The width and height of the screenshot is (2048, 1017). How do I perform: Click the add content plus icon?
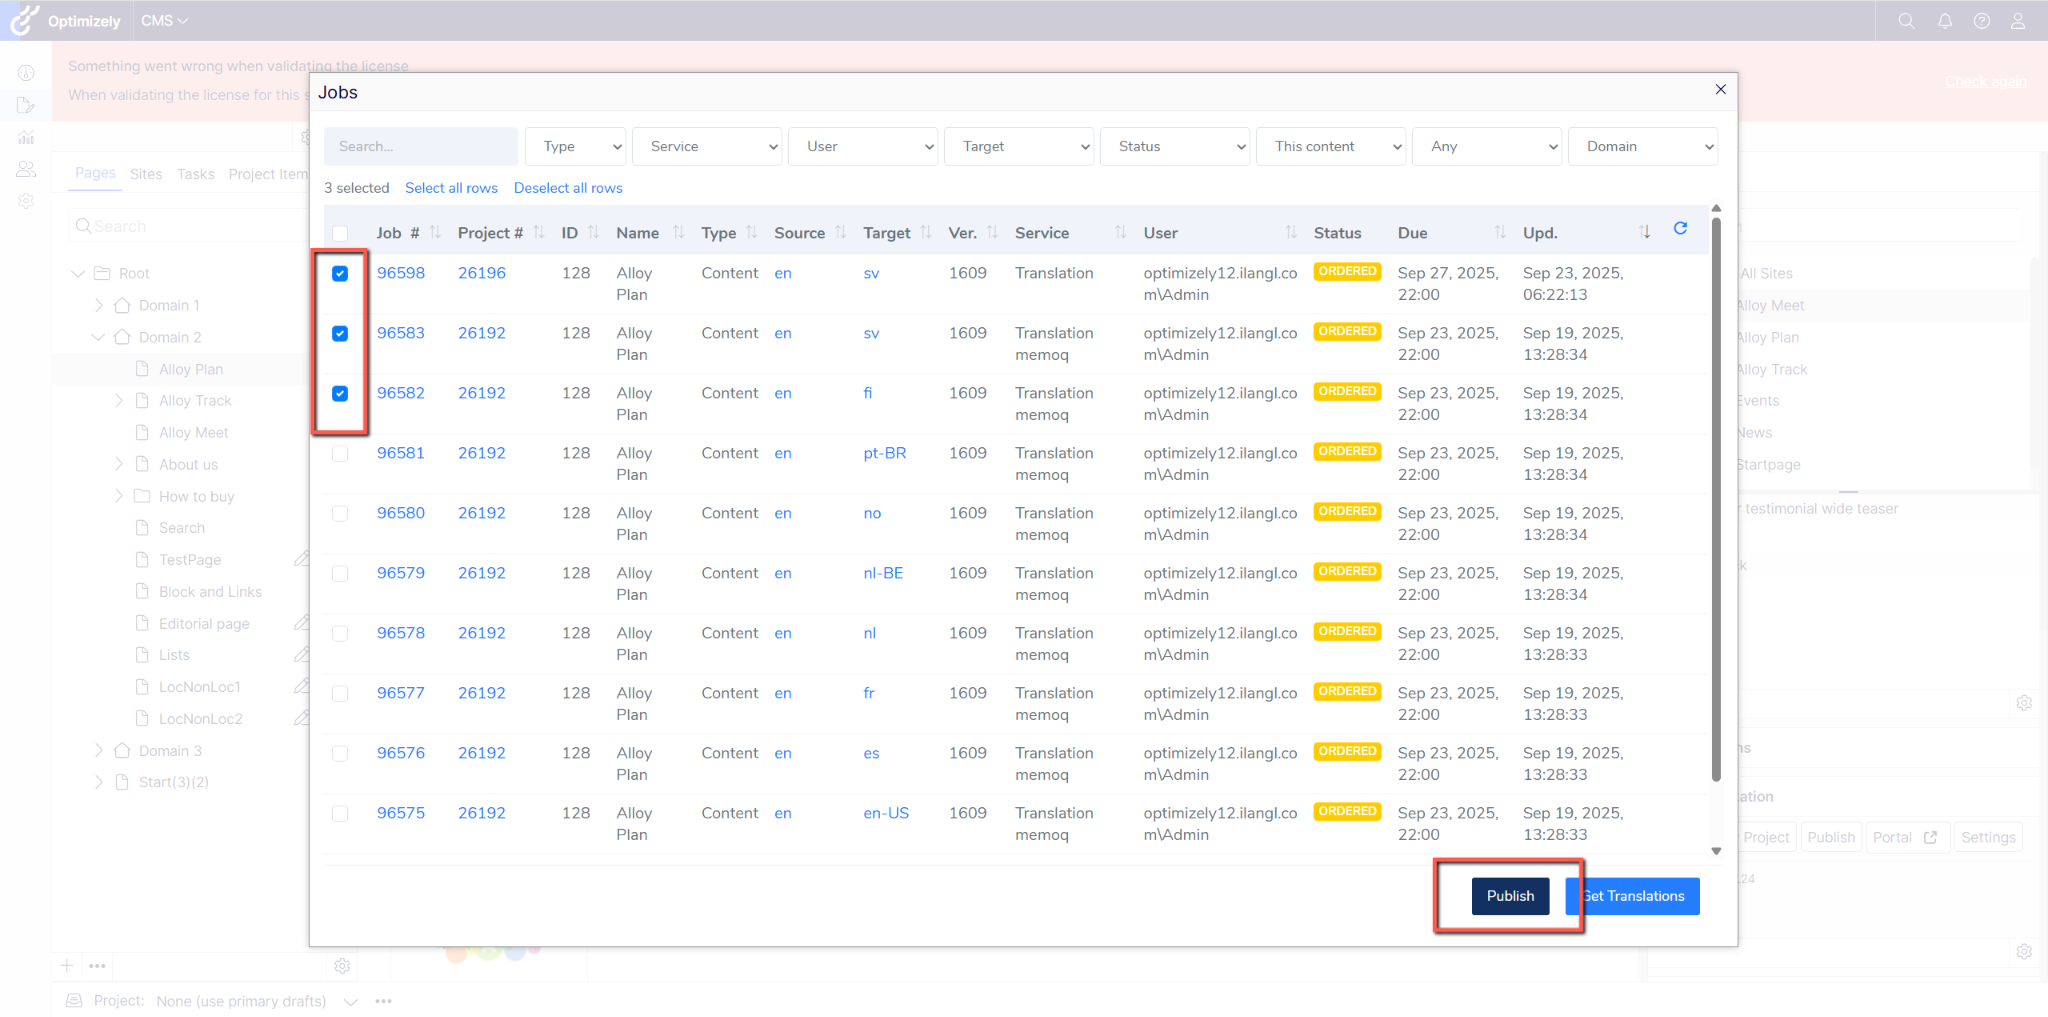(x=66, y=966)
